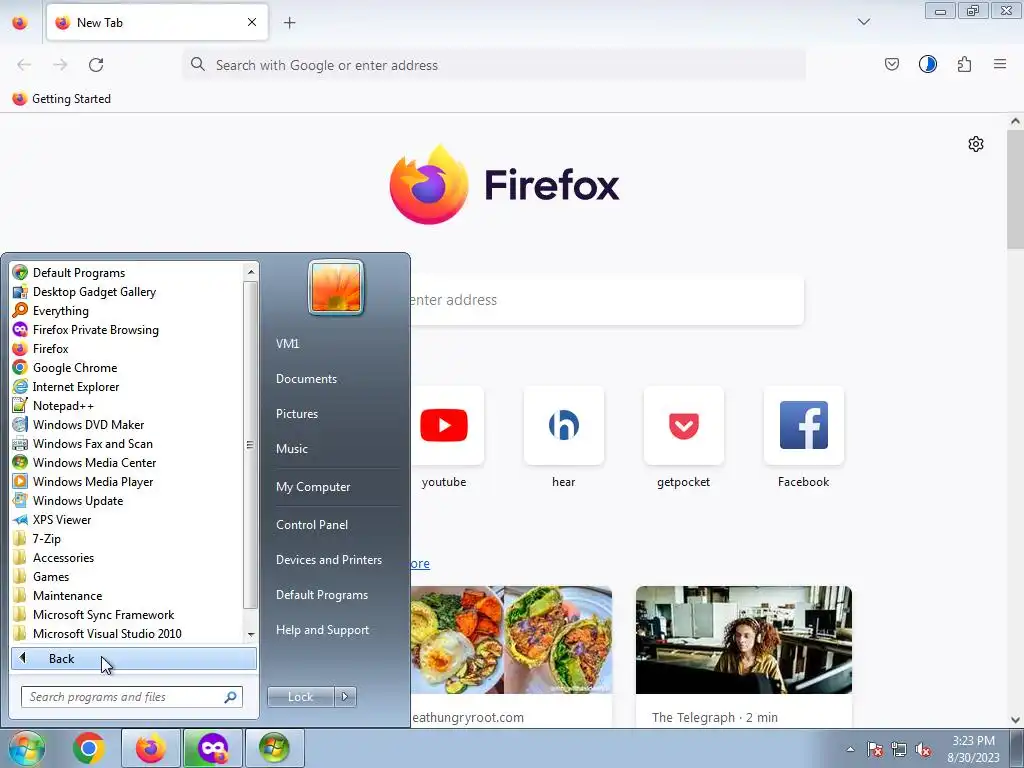The image size is (1024, 768).
Task: Open eathungryroot.com food article card
Action: 511,656
